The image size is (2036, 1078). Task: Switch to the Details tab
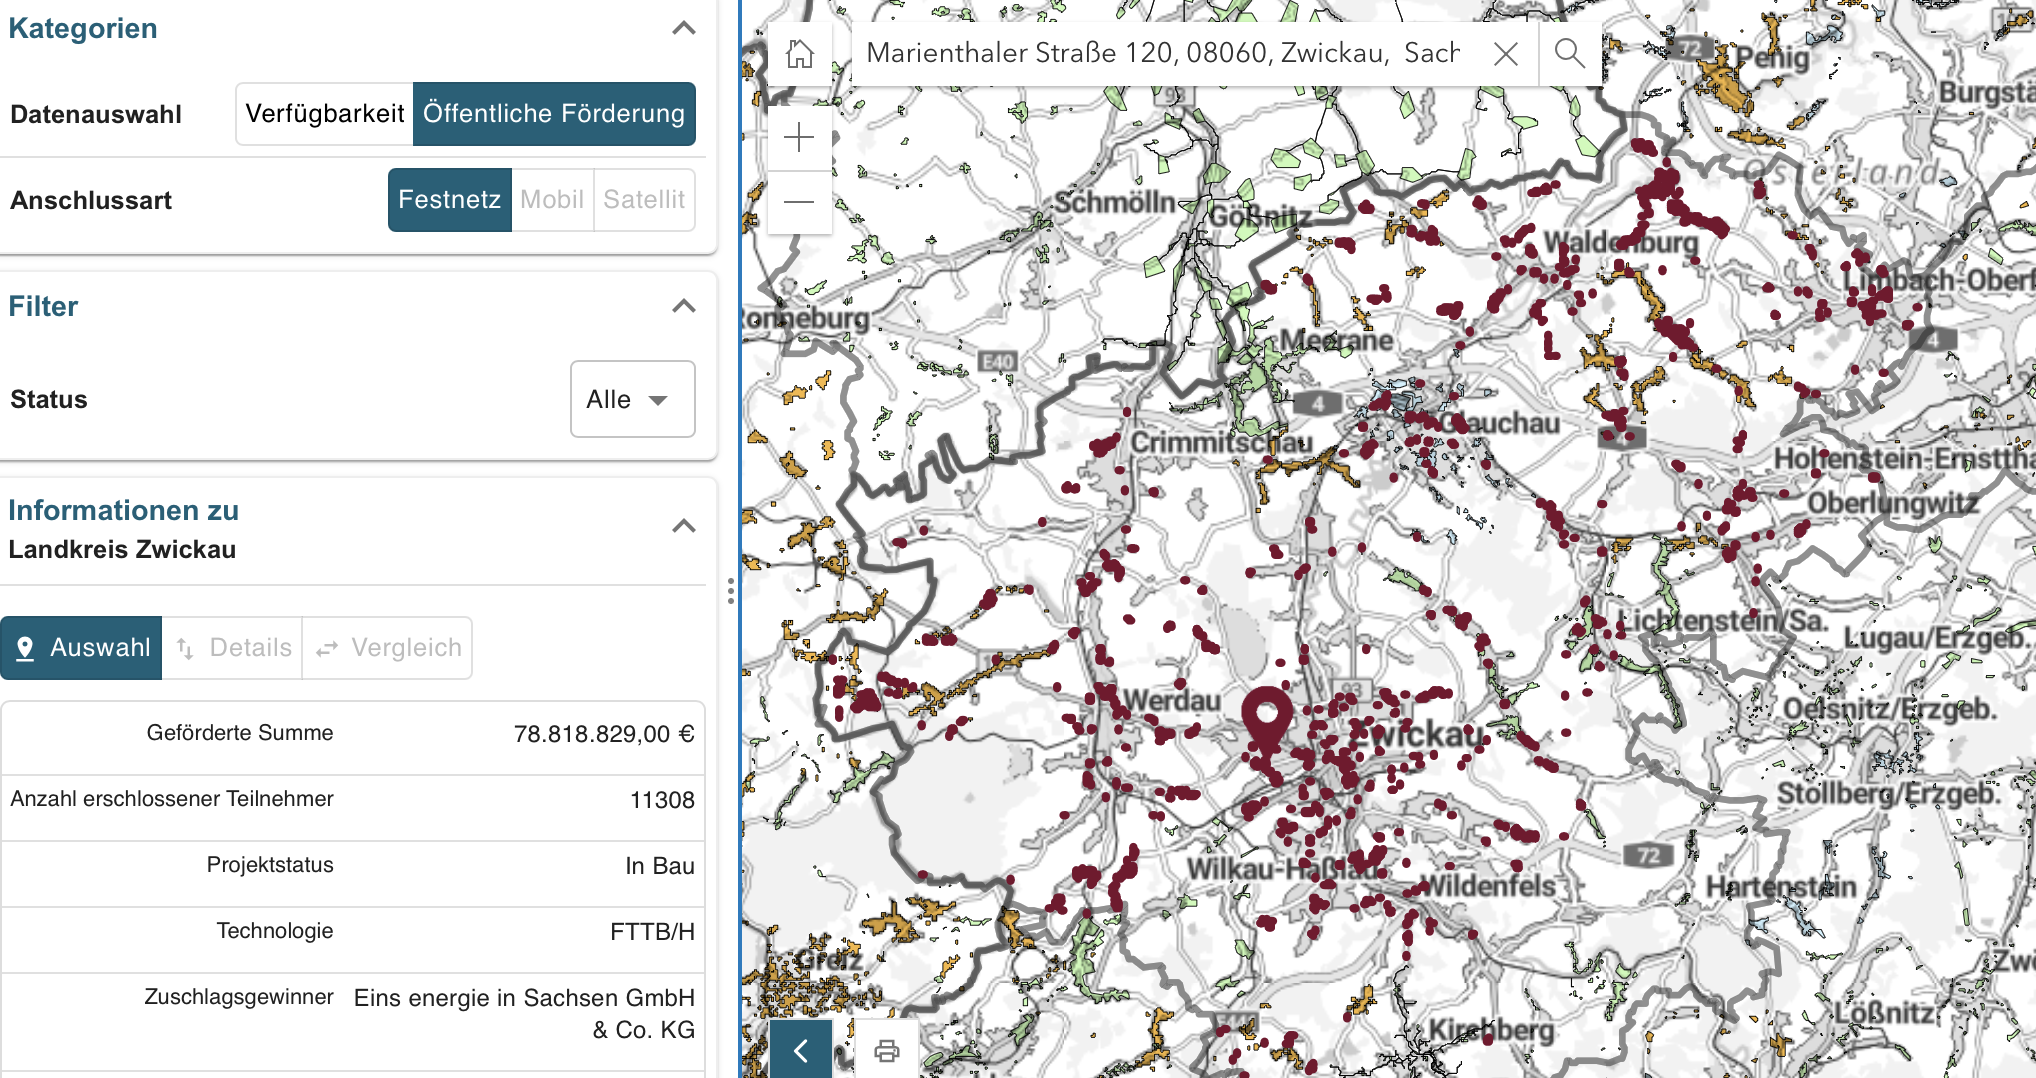click(x=232, y=648)
